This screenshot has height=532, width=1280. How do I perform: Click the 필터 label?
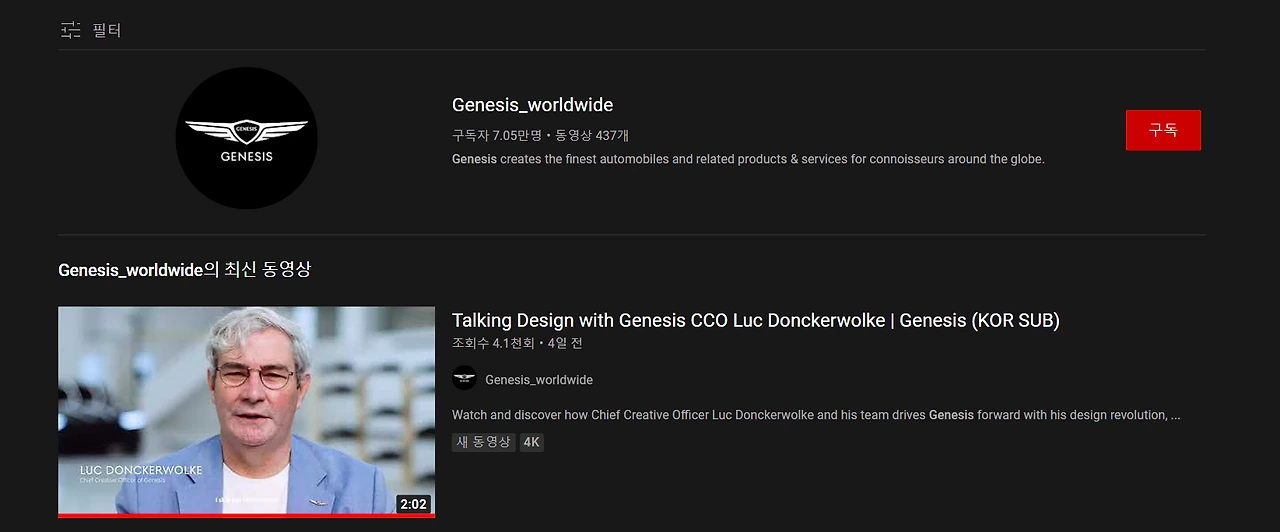tap(107, 30)
